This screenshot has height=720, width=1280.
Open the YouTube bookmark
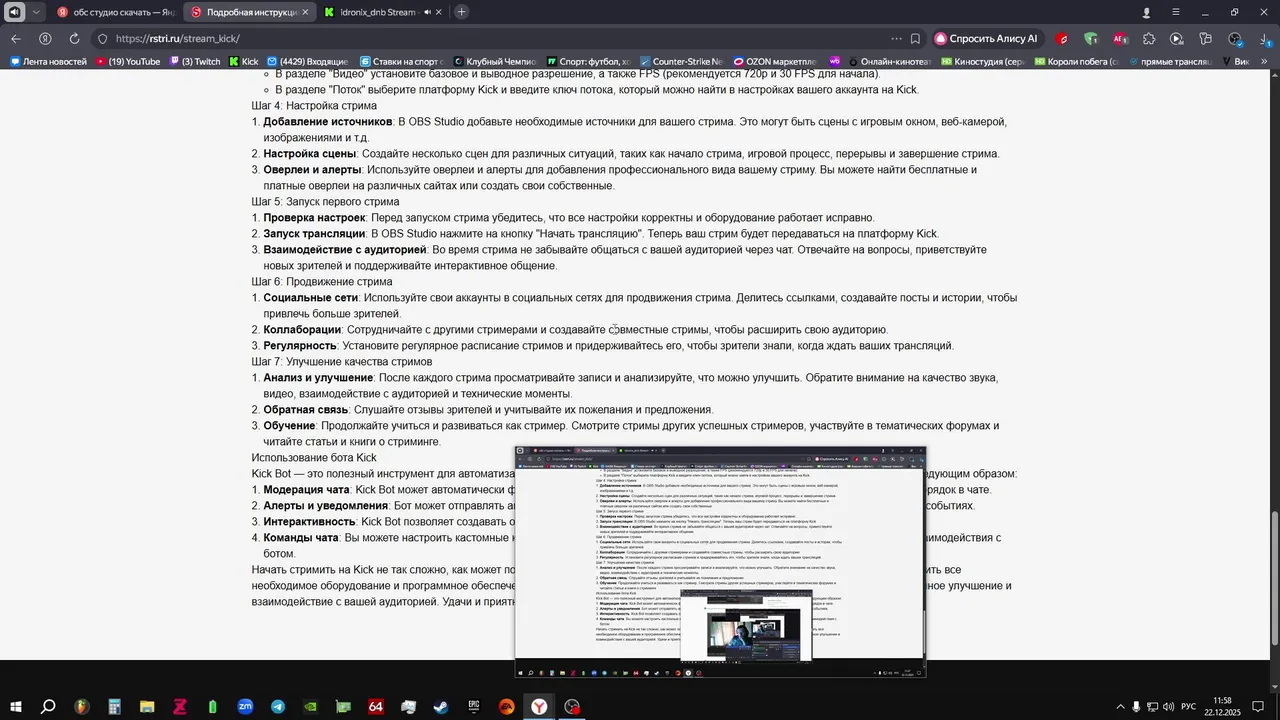click(x=126, y=62)
